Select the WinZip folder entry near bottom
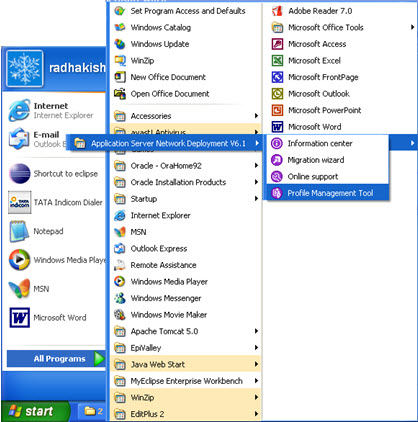The height and width of the screenshot is (422, 418). click(x=185, y=397)
